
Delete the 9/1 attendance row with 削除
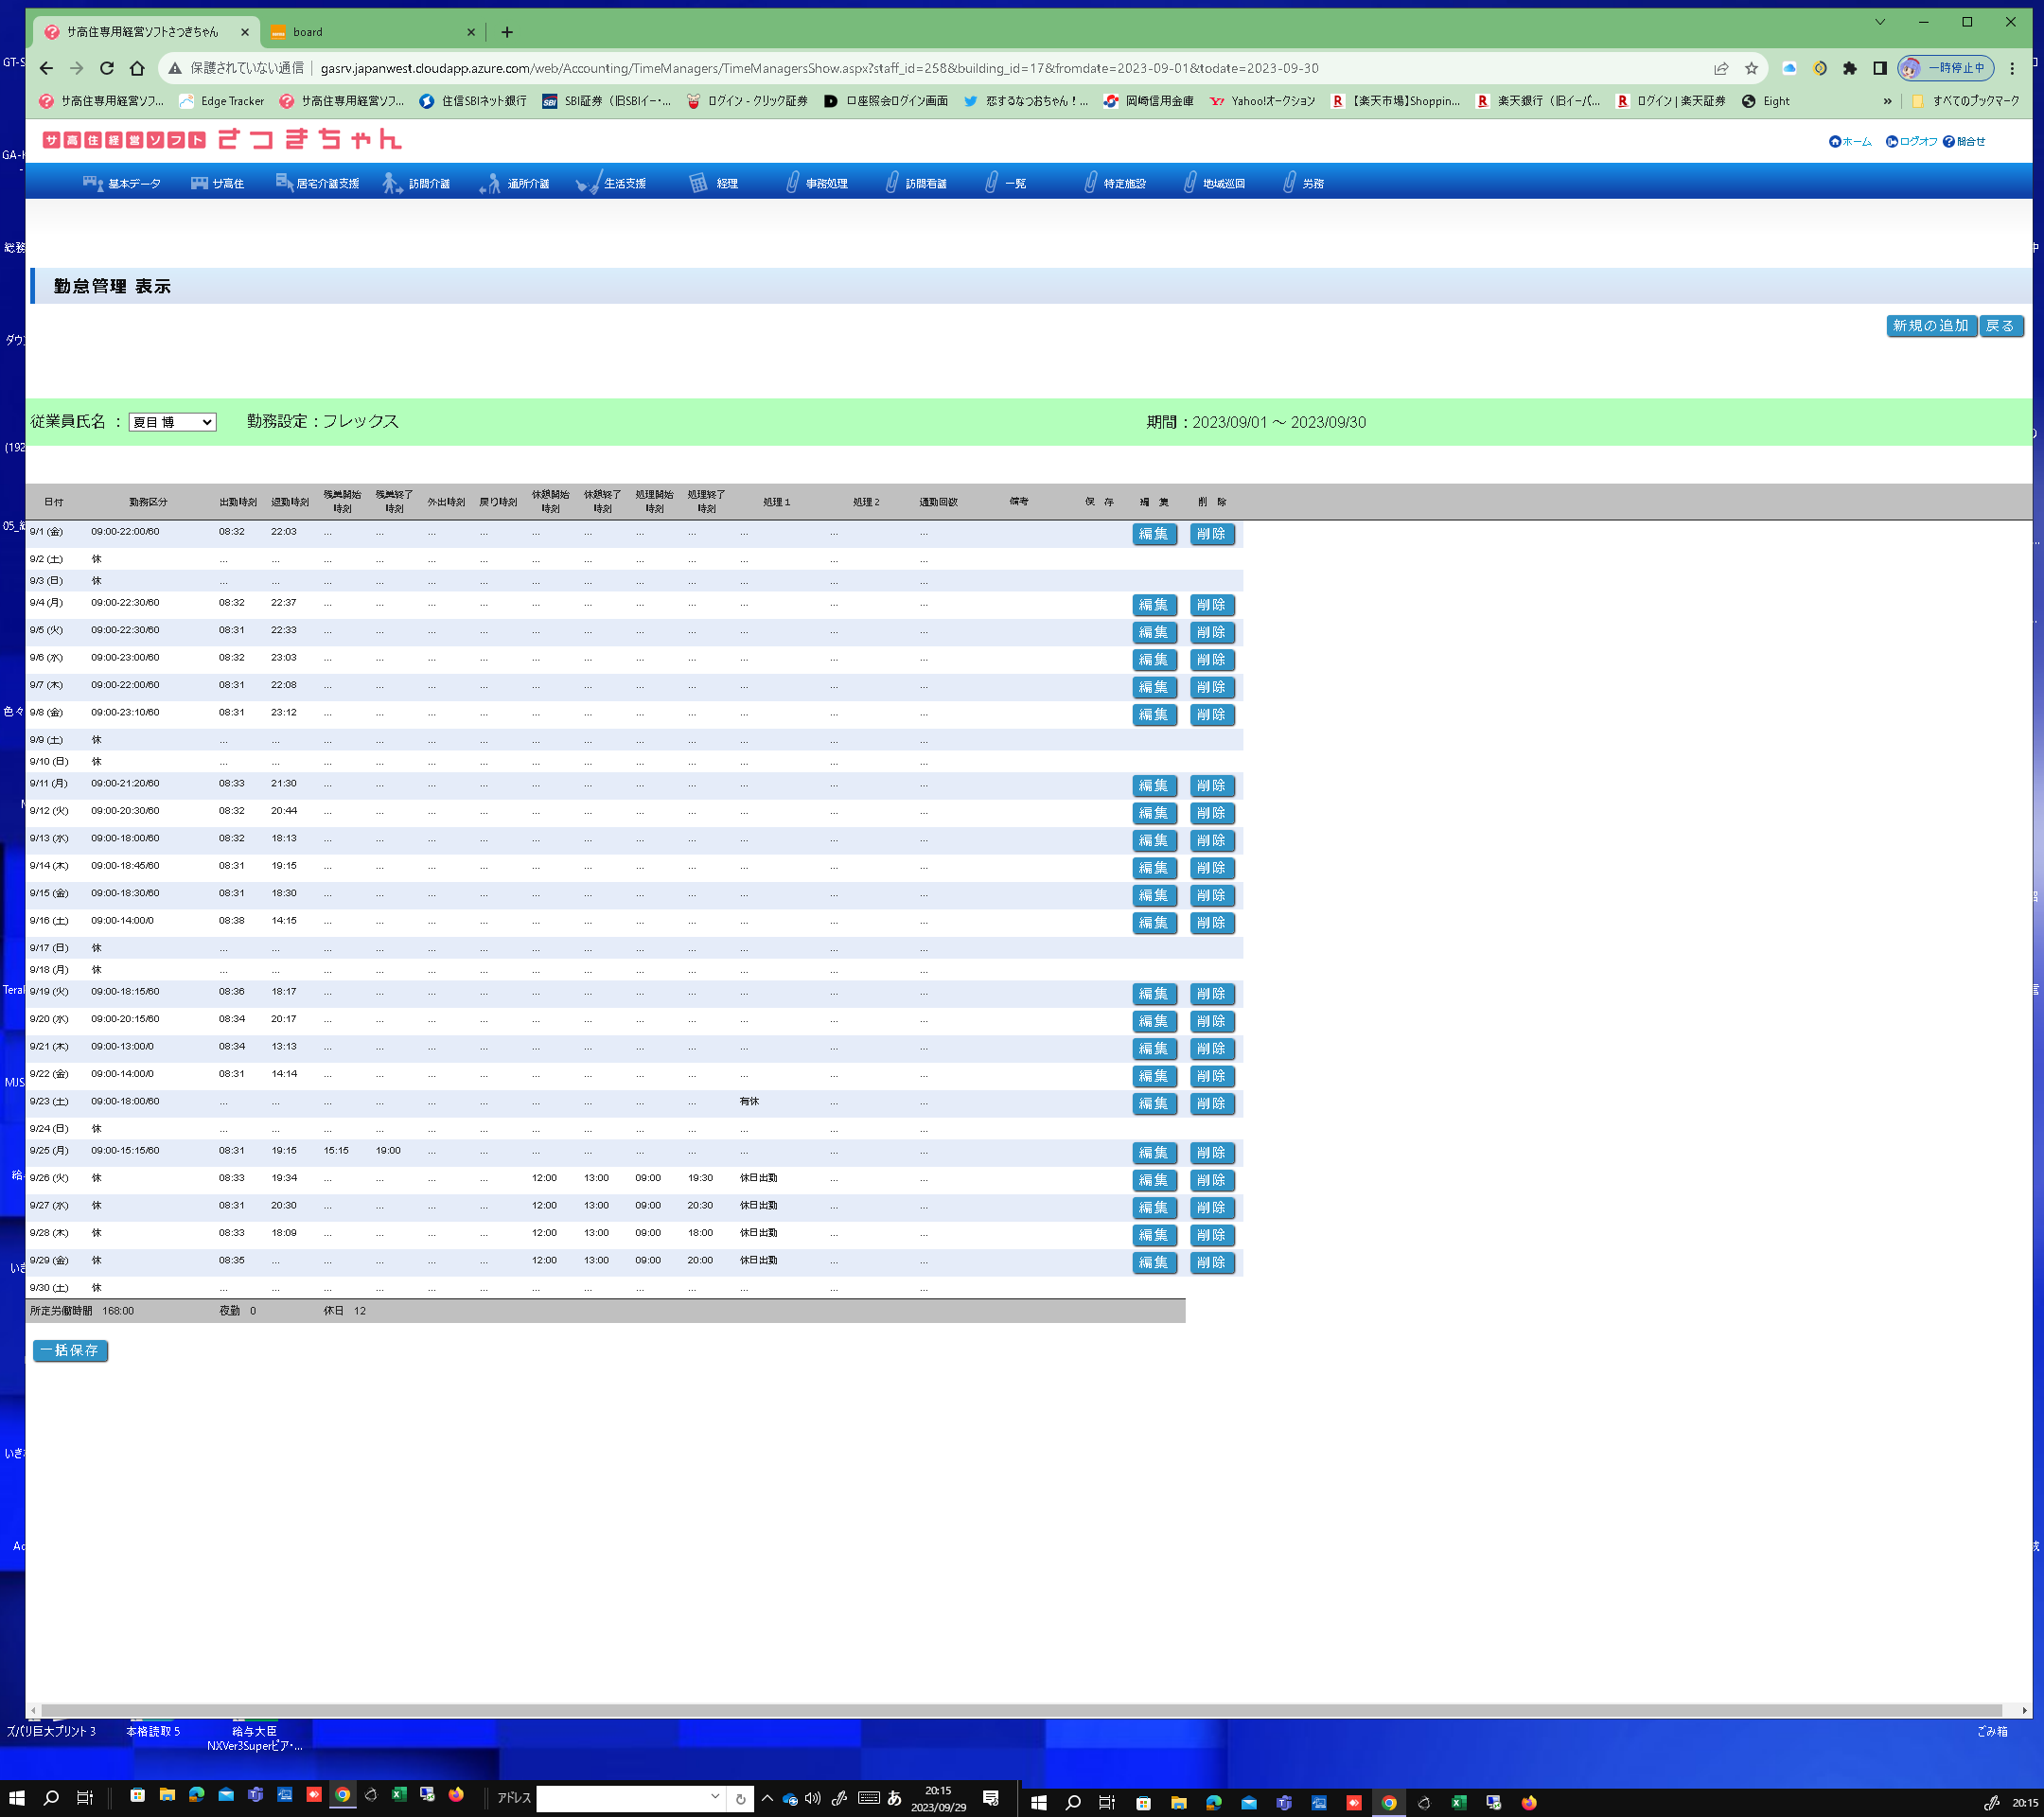1211,534
